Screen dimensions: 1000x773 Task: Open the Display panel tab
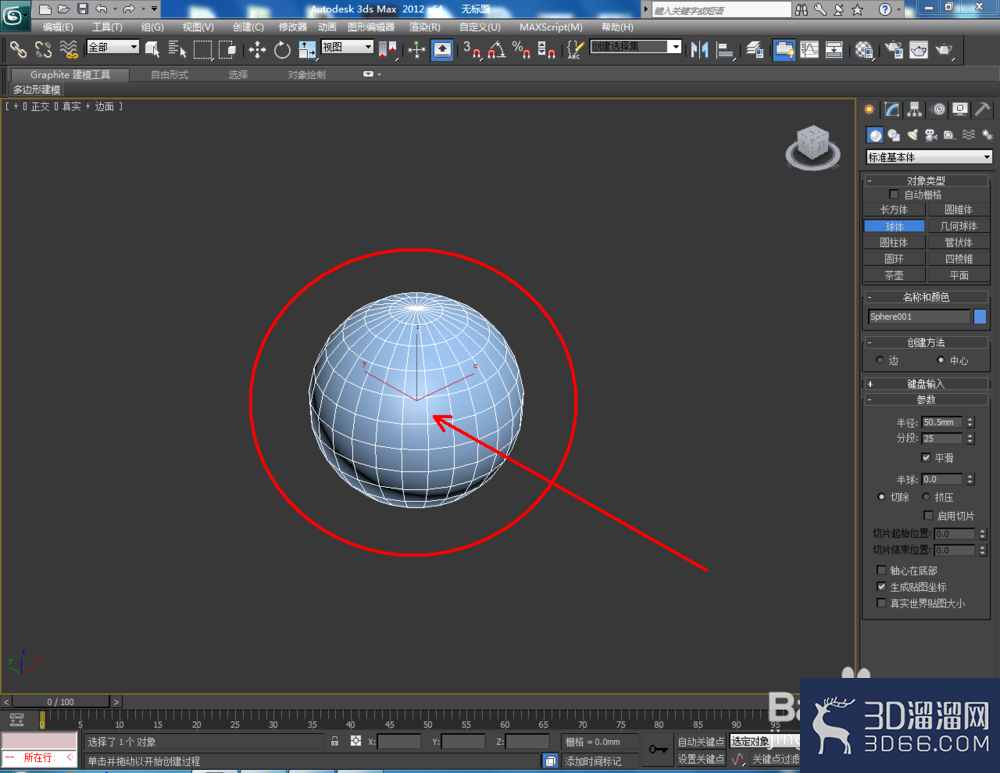click(960, 110)
